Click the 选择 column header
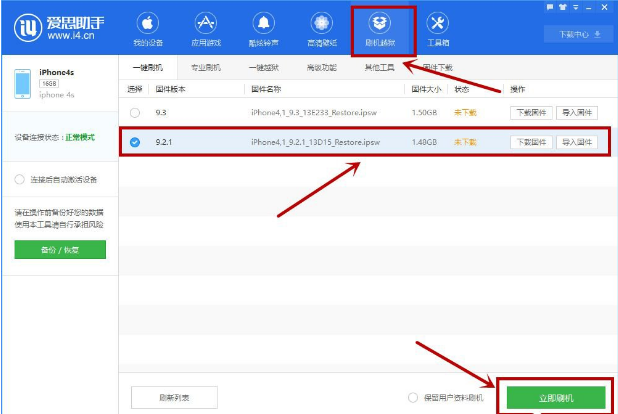Screen dimensions: 618x414 tap(135, 90)
